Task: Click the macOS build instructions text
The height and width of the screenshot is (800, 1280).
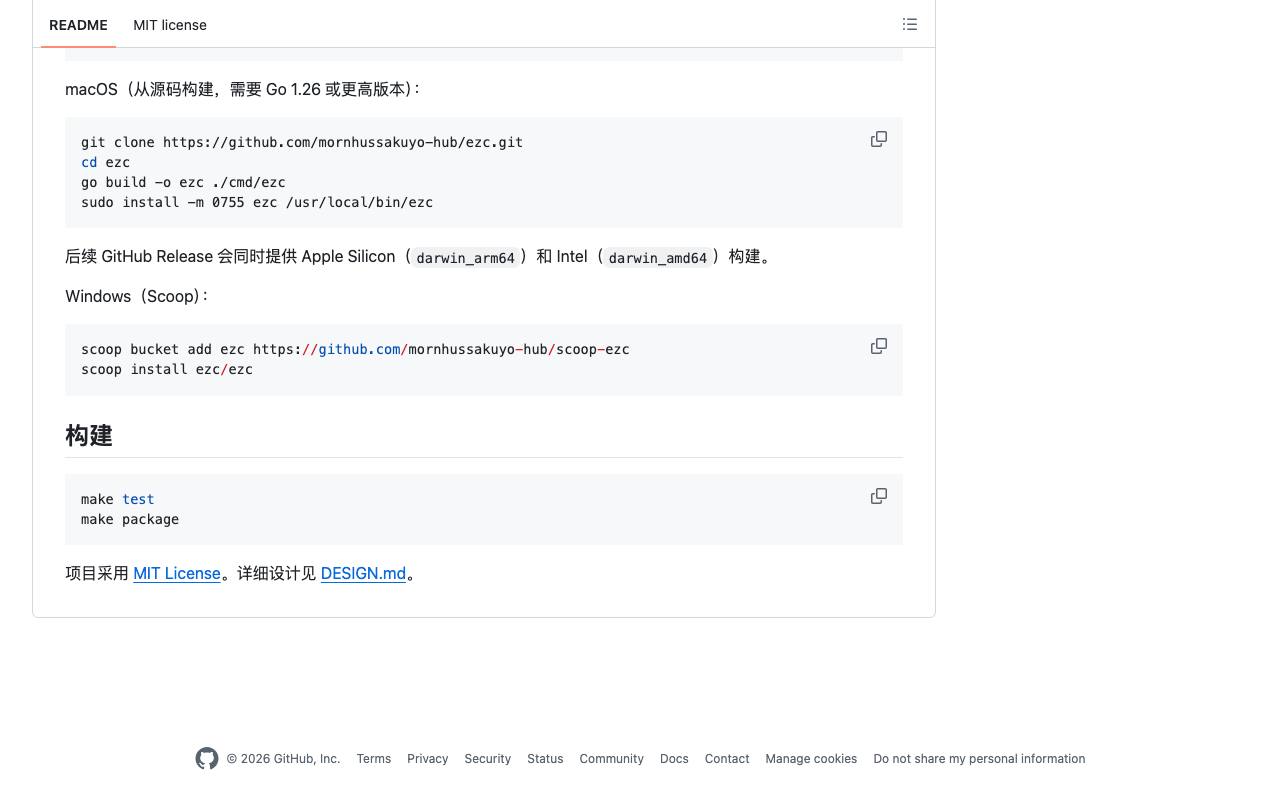Action: (x=243, y=89)
